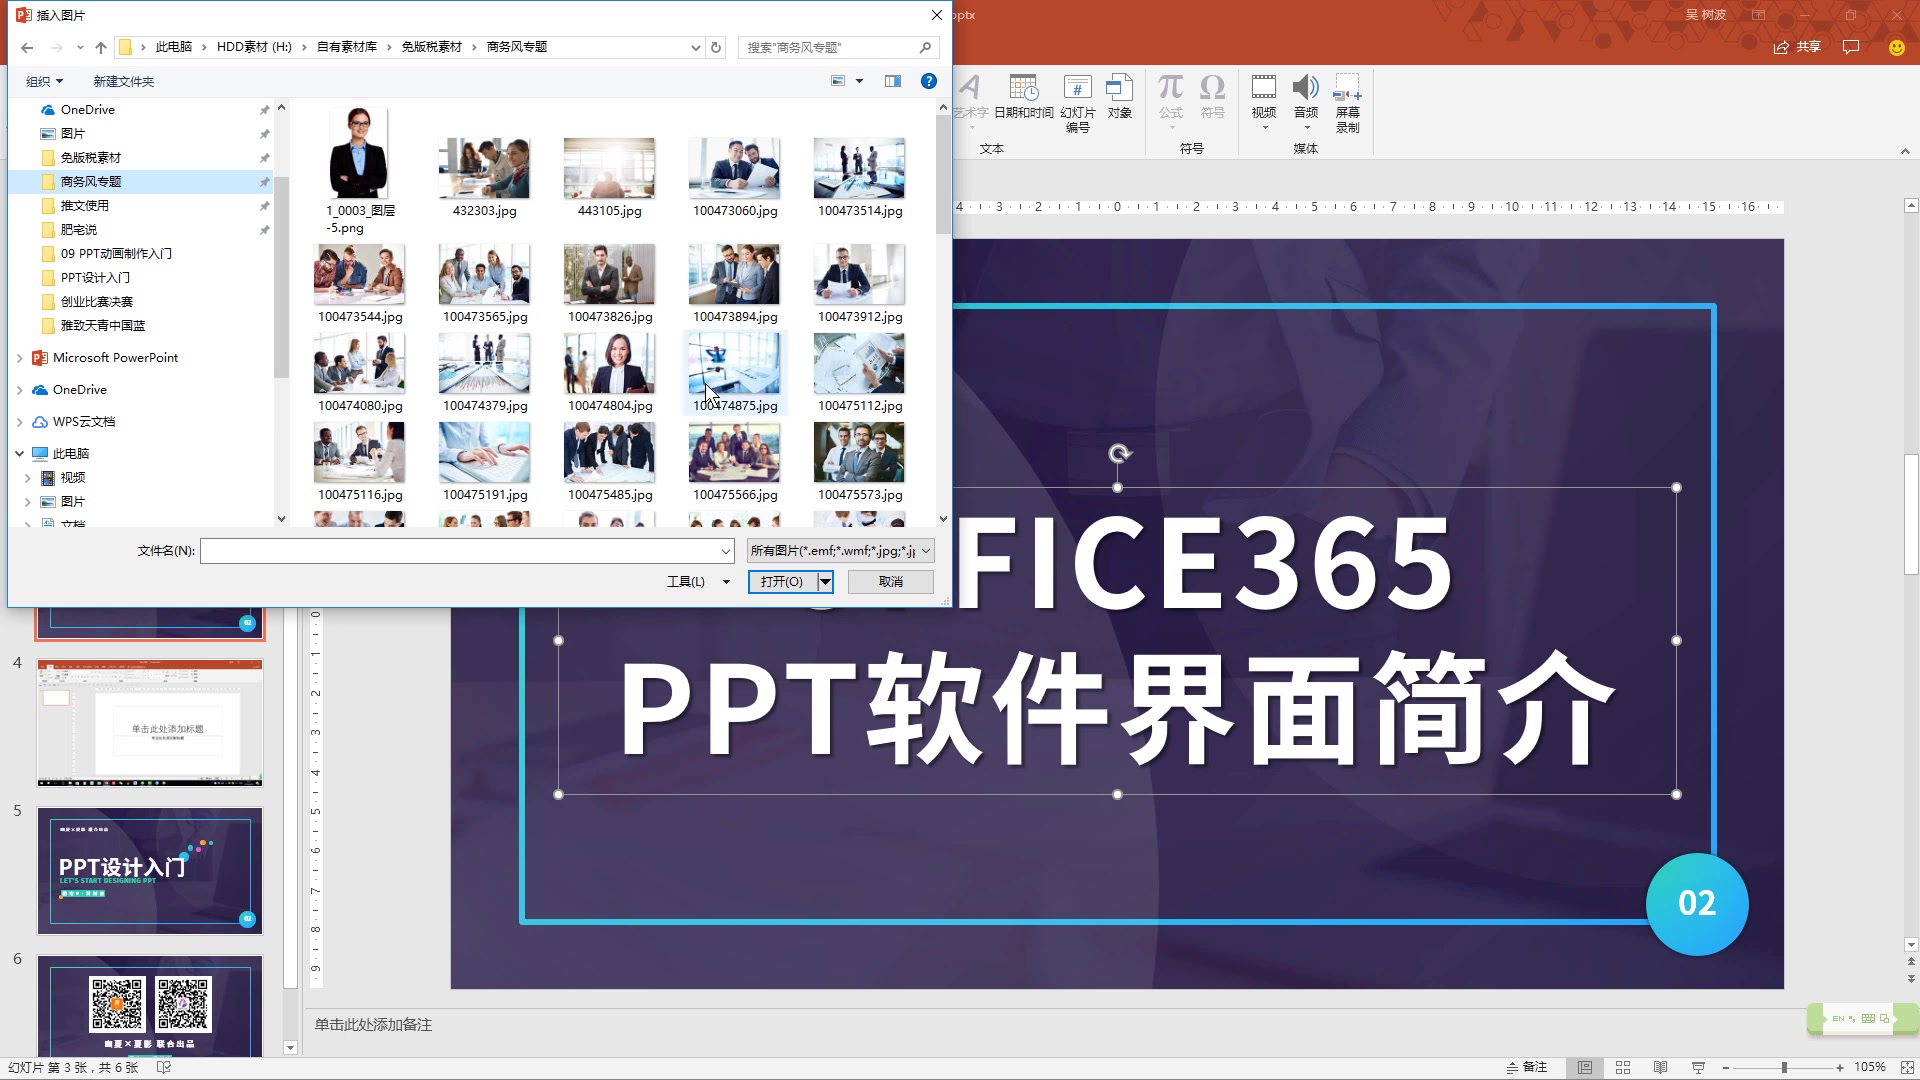
Task: Expand 此电脑 in the folder tree
Action: pyautogui.click(x=19, y=453)
